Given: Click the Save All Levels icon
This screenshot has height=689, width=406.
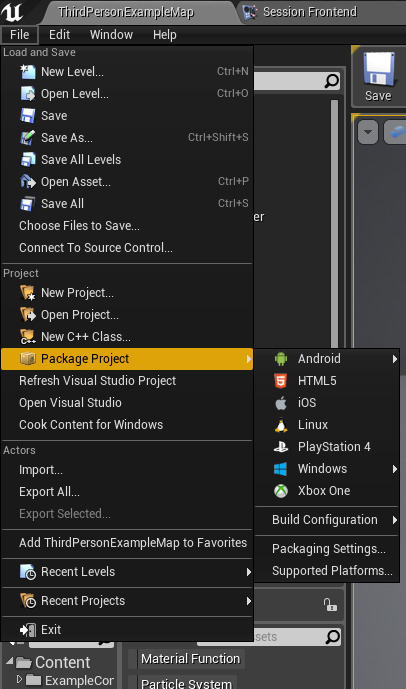Looking at the screenshot, I should [28, 160].
